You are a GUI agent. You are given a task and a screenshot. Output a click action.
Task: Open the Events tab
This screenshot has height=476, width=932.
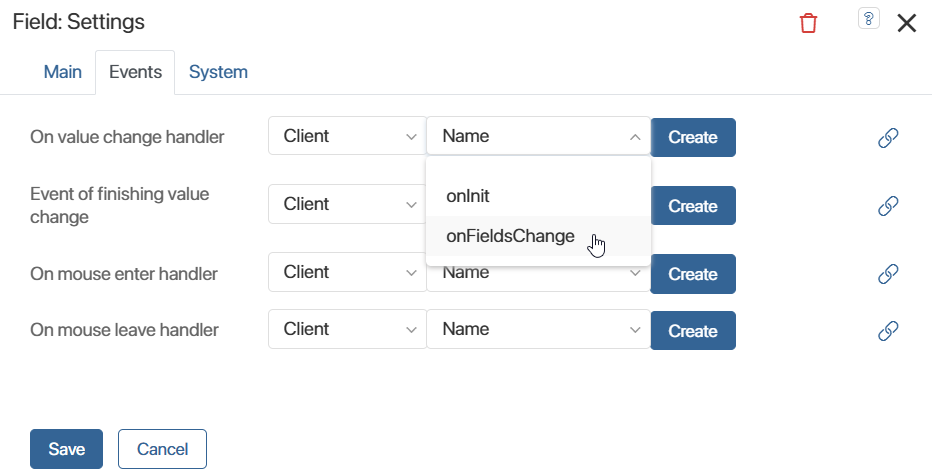point(135,72)
